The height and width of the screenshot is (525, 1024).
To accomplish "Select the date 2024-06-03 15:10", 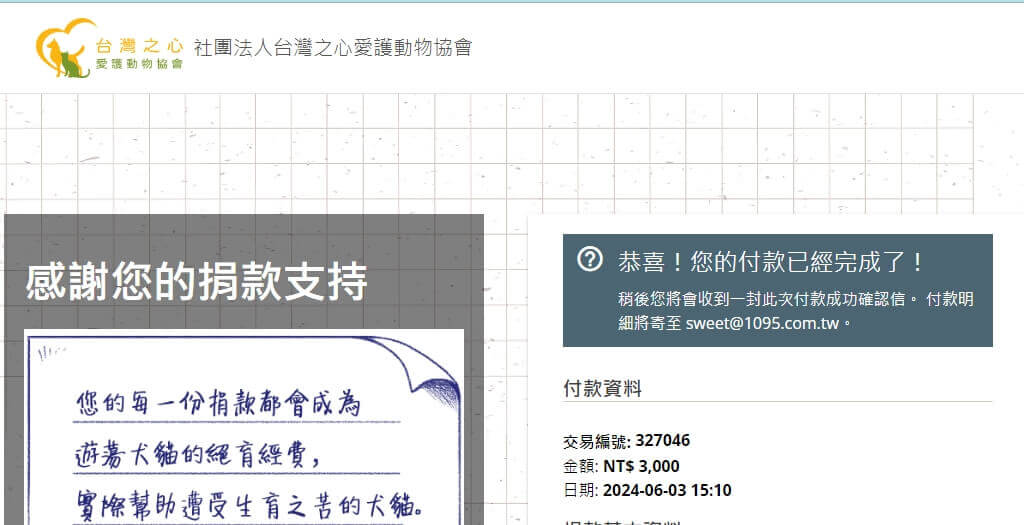I will click(x=666, y=490).
